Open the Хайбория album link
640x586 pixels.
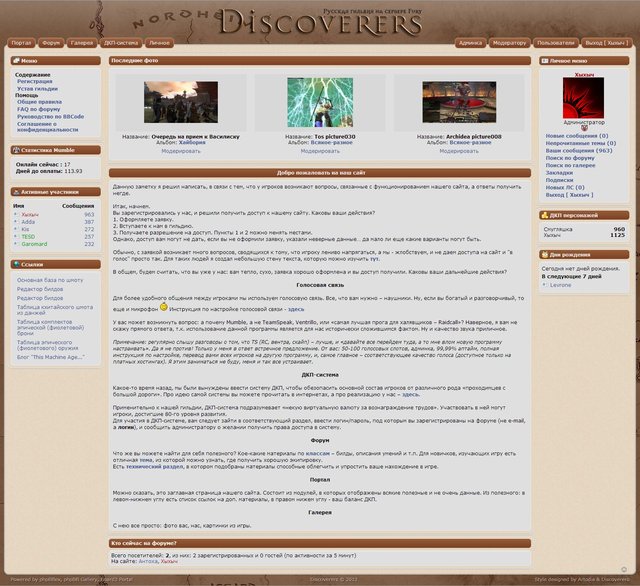coord(192,143)
